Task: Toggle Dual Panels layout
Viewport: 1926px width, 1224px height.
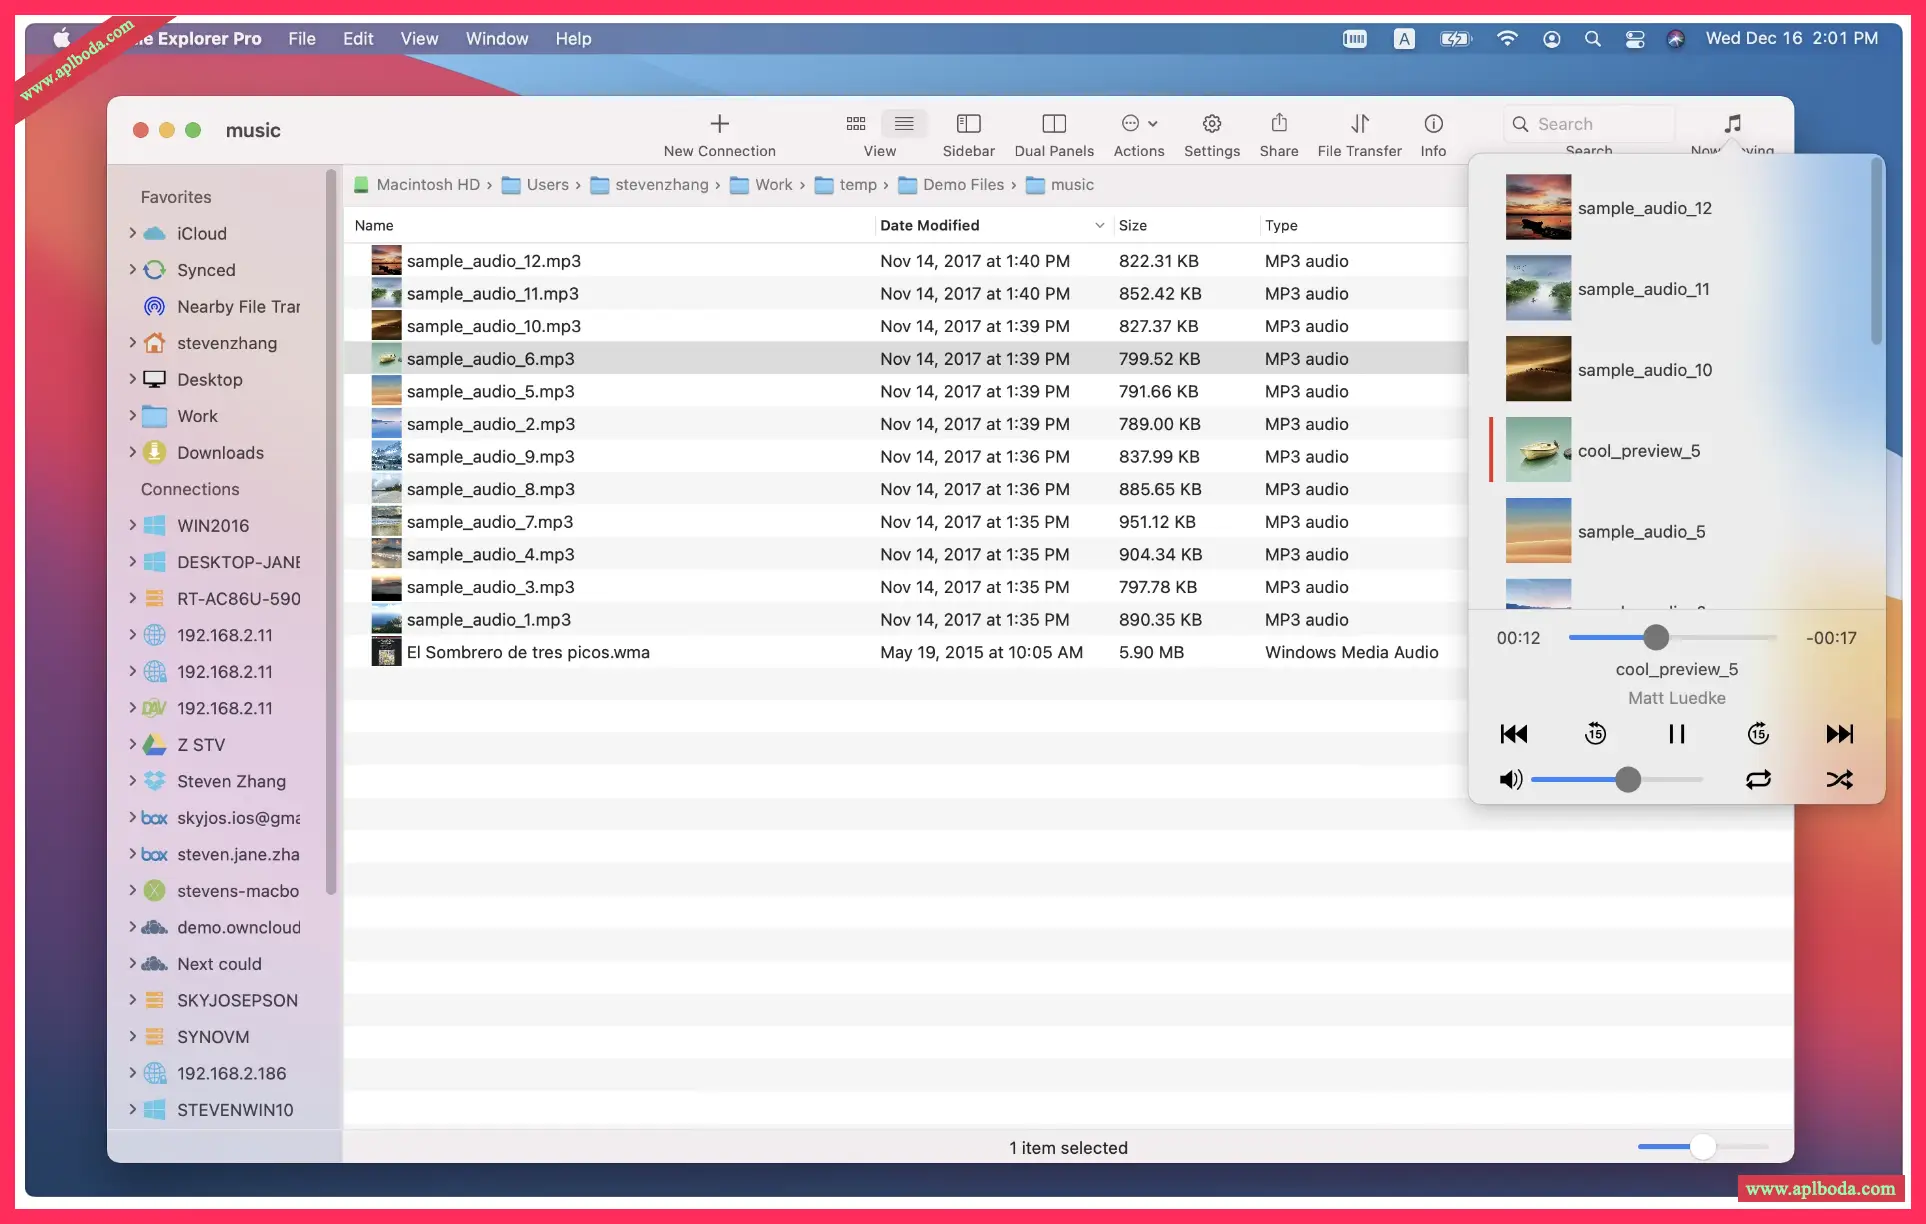Action: pos(1054,124)
